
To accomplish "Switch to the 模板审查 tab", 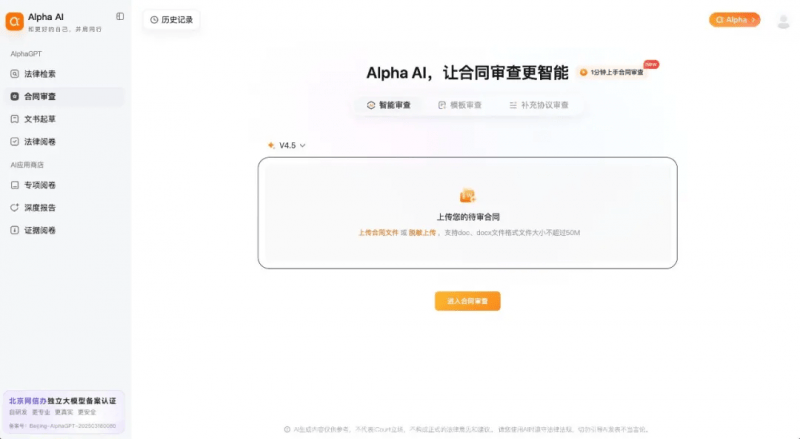I will 460,105.
